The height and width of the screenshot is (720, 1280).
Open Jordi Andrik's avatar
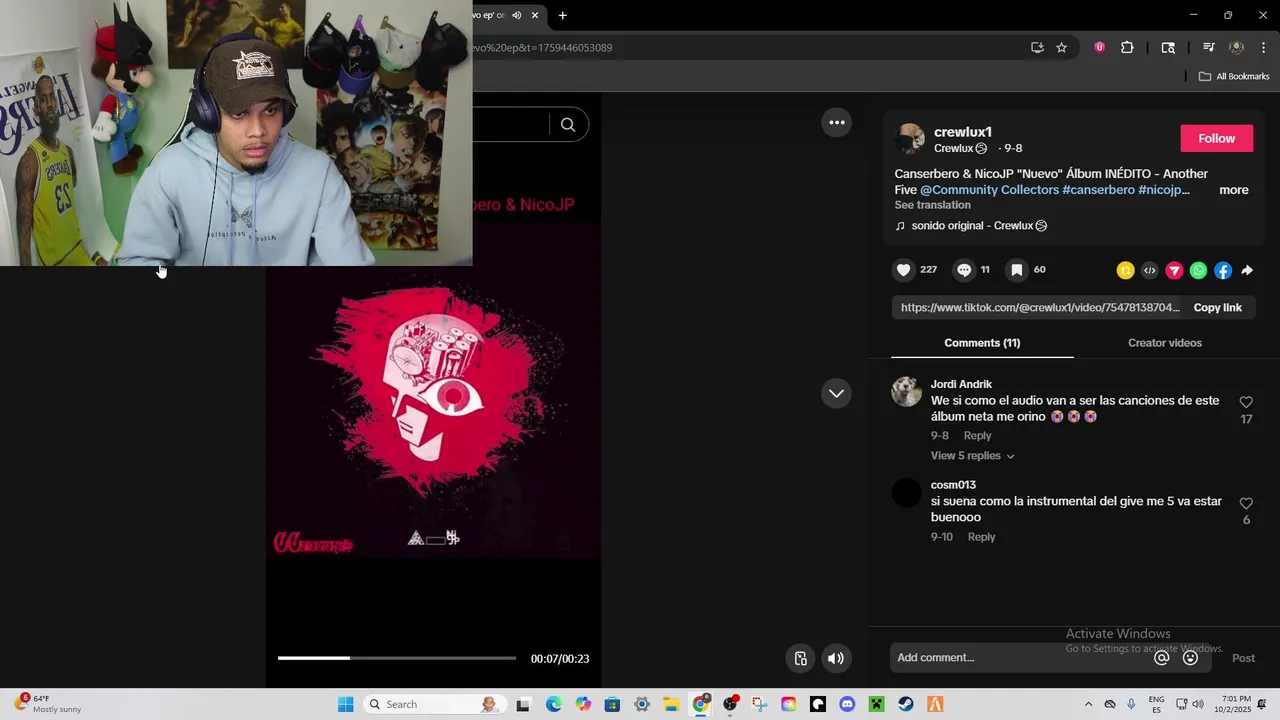906,391
